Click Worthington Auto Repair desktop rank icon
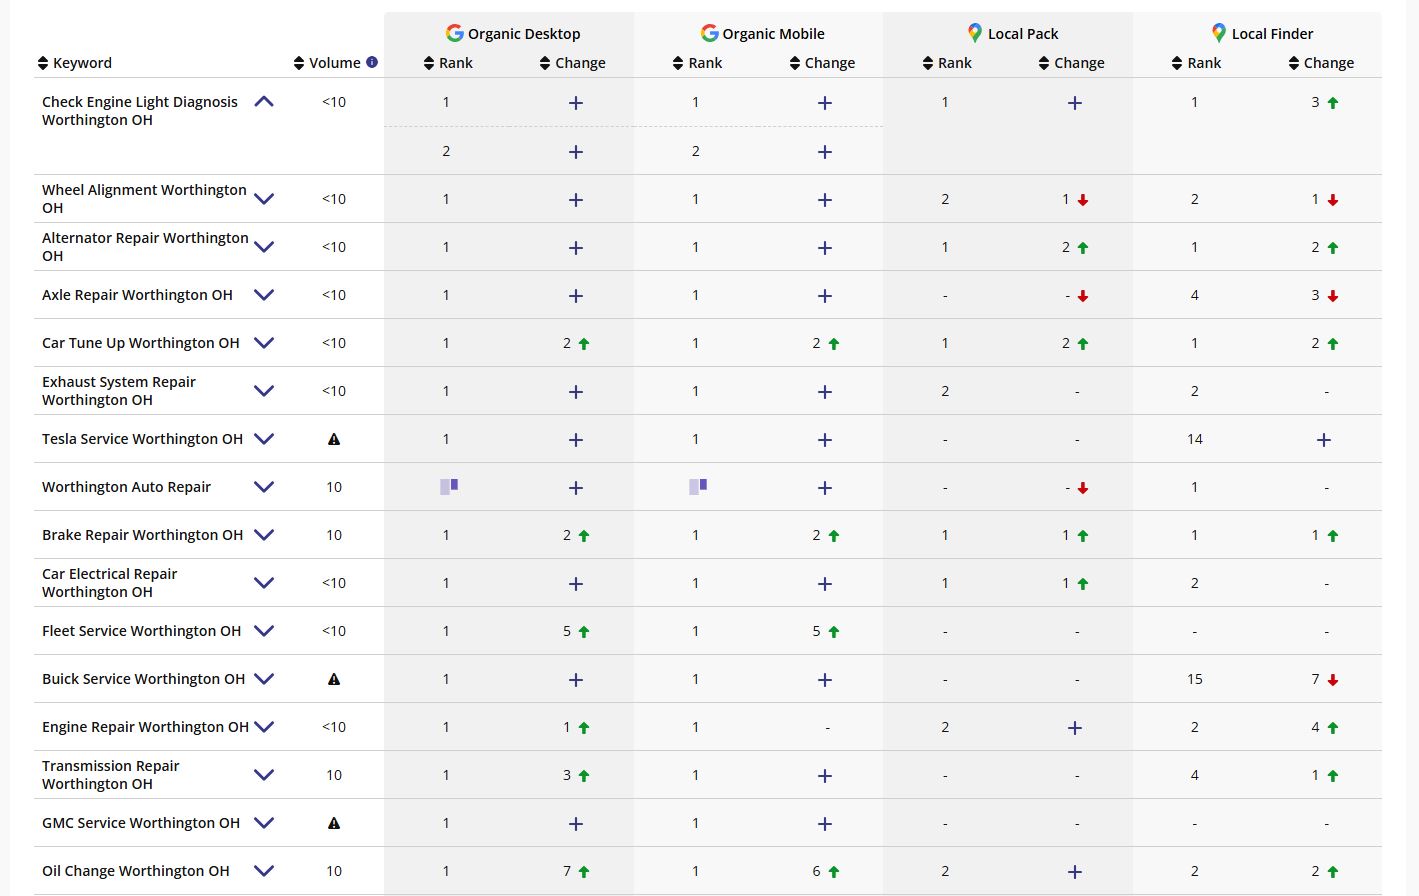This screenshot has width=1419, height=896. pyautogui.click(x=449, y=486)
